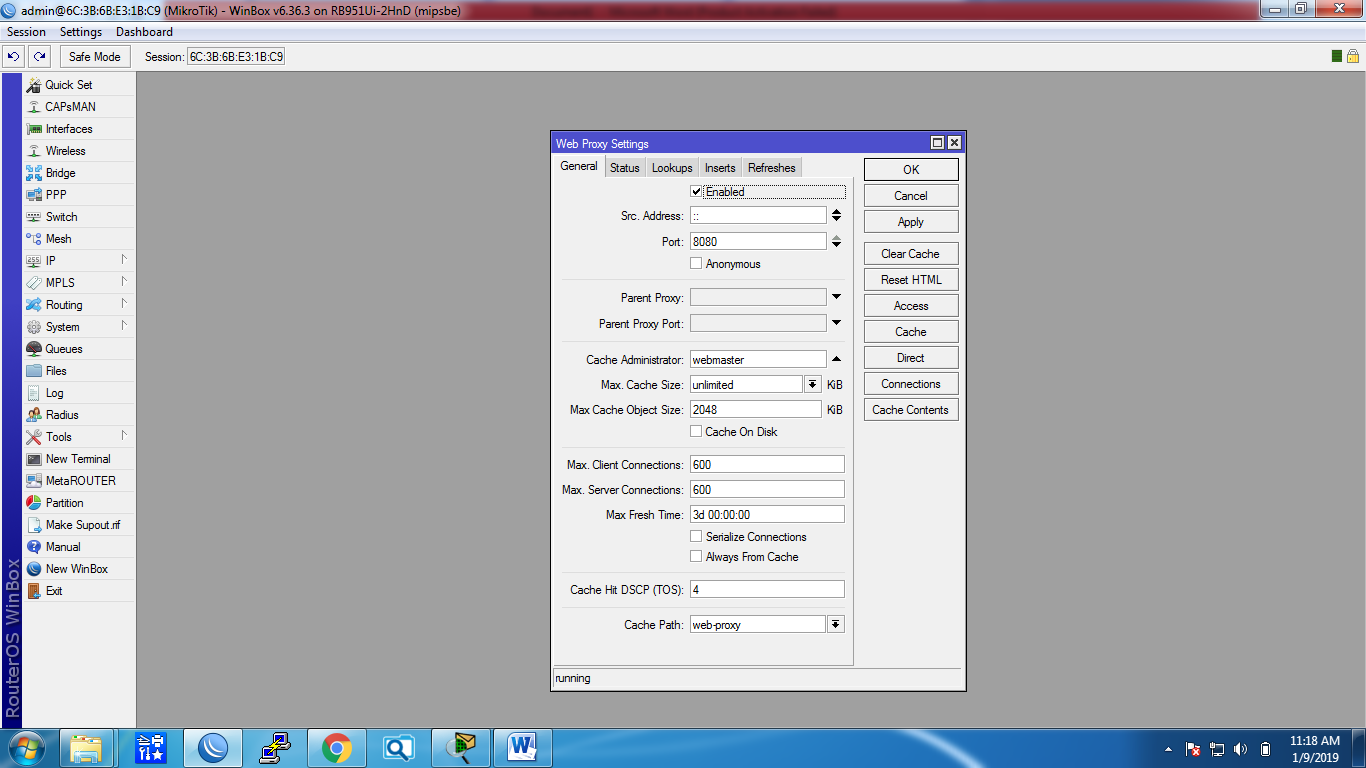1366x768 pixels.
Task: Expand the Routing submenu
Action: pyautogui.click(x=125, y=304)
